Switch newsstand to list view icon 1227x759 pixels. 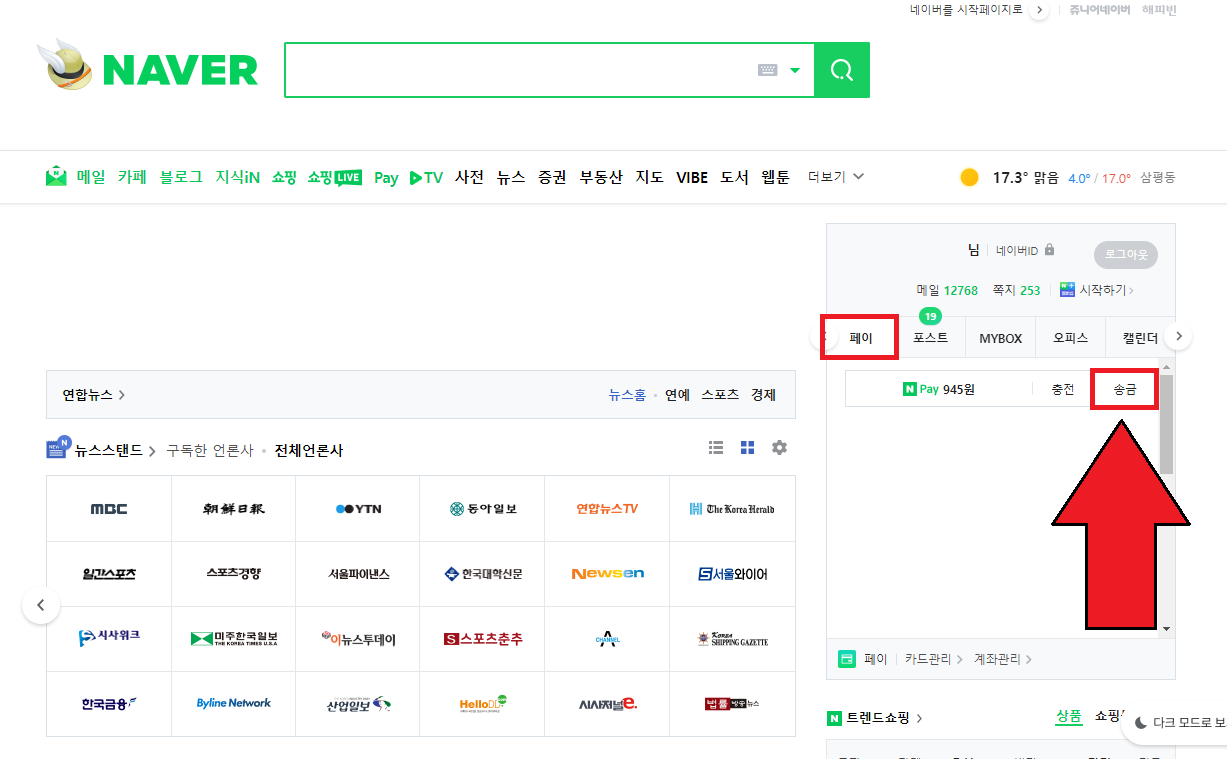716,448
